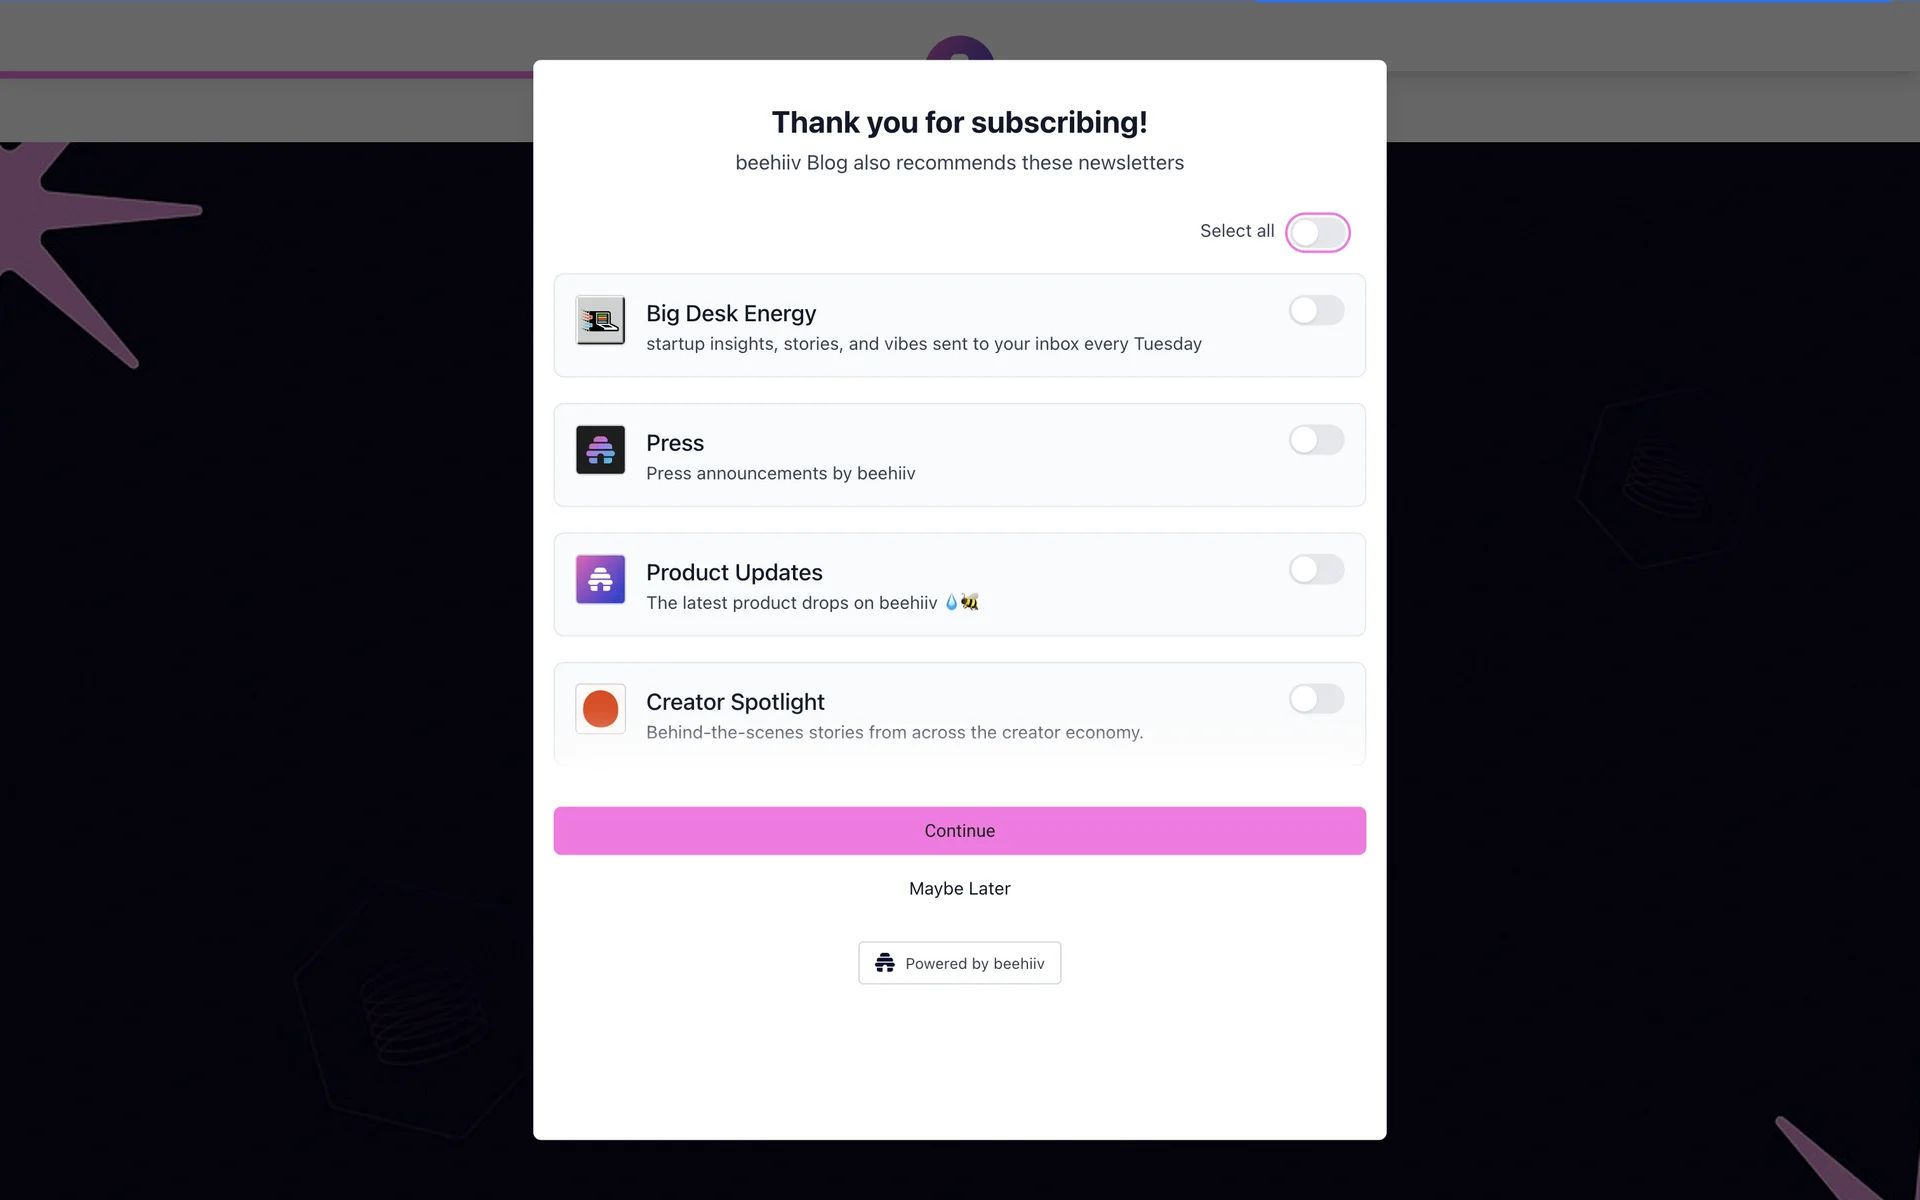This screenshot has height=1200, width=1920.
Task: Click the Product Updates purple beehive logo
Action: (600, 579)
